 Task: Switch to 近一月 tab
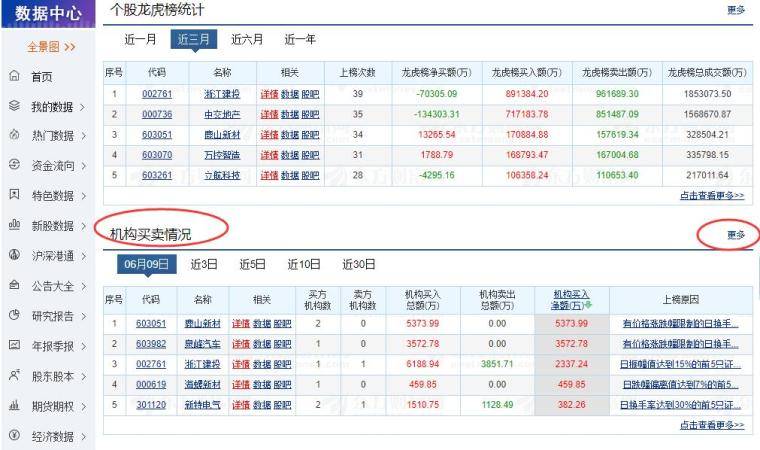(141, 39)
